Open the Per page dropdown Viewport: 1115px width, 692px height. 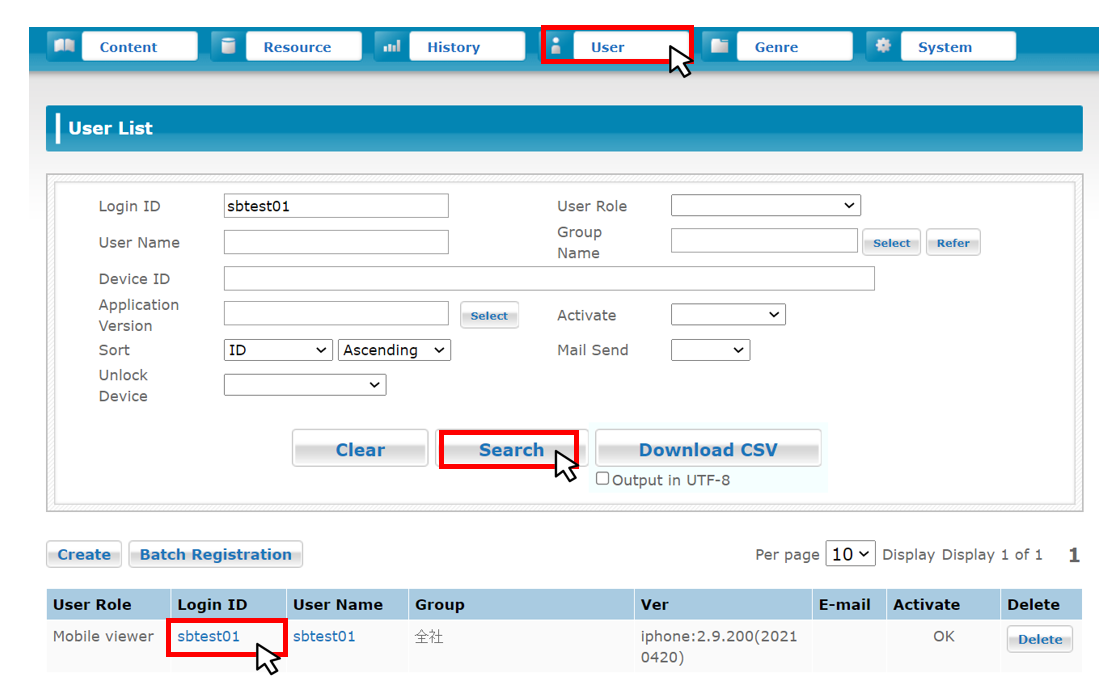click(x=850, y=554)
